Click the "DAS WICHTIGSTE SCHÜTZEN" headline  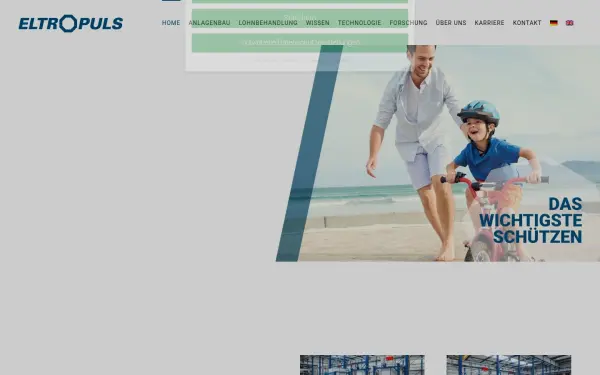pos(531,220)
